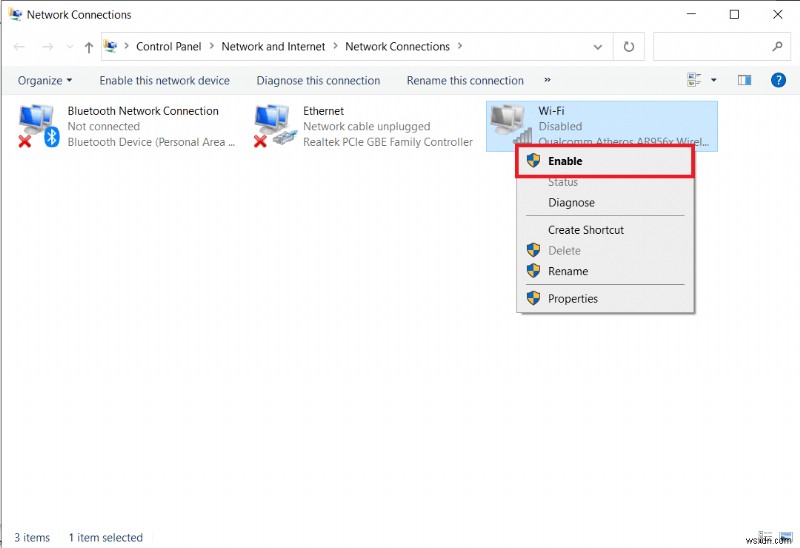Choose Create Shortcut in context menu
Image resolution: width=800 pixels, height=548 pixels.
[605, 230]
